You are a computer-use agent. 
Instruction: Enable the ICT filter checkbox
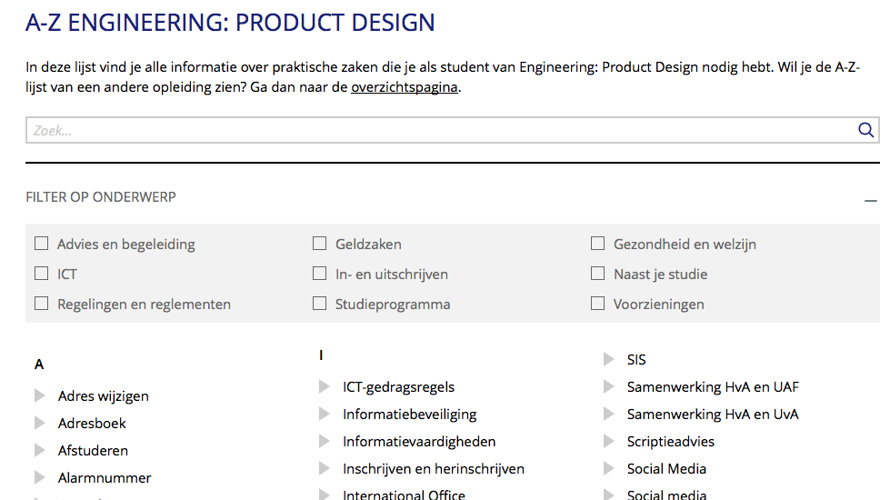point(42,274)
